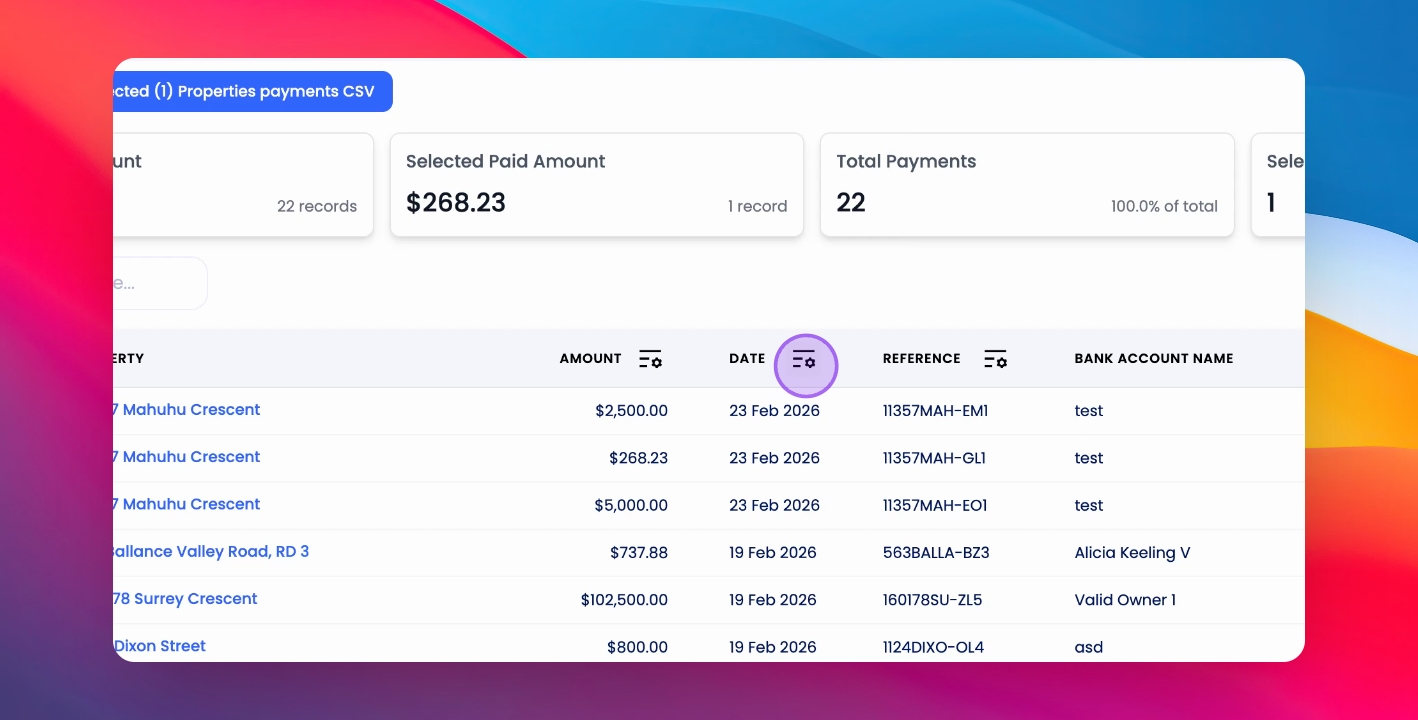The image size is (1418, 720).
Task: Click the 23 Feb 2026 date in the 11357MAH-EM1 row
Action: [x=774, y=411]
